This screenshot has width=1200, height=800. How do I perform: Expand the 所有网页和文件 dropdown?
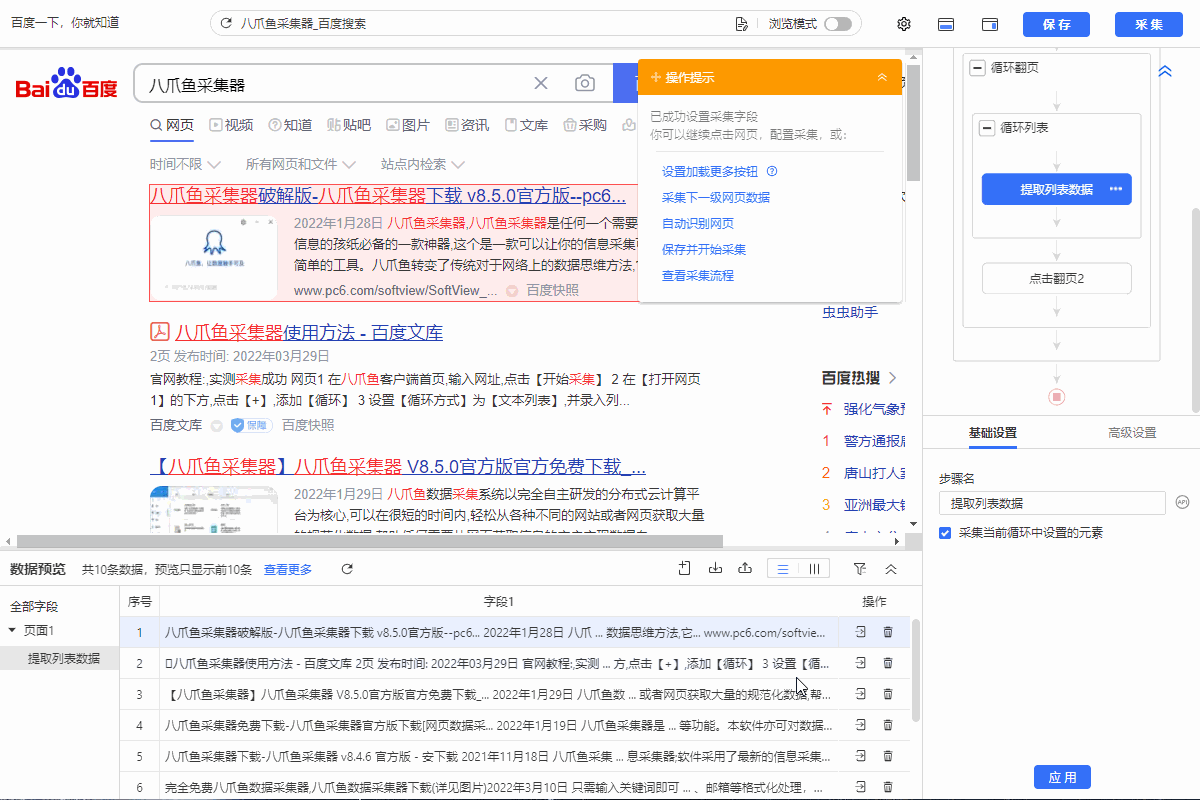300,164
